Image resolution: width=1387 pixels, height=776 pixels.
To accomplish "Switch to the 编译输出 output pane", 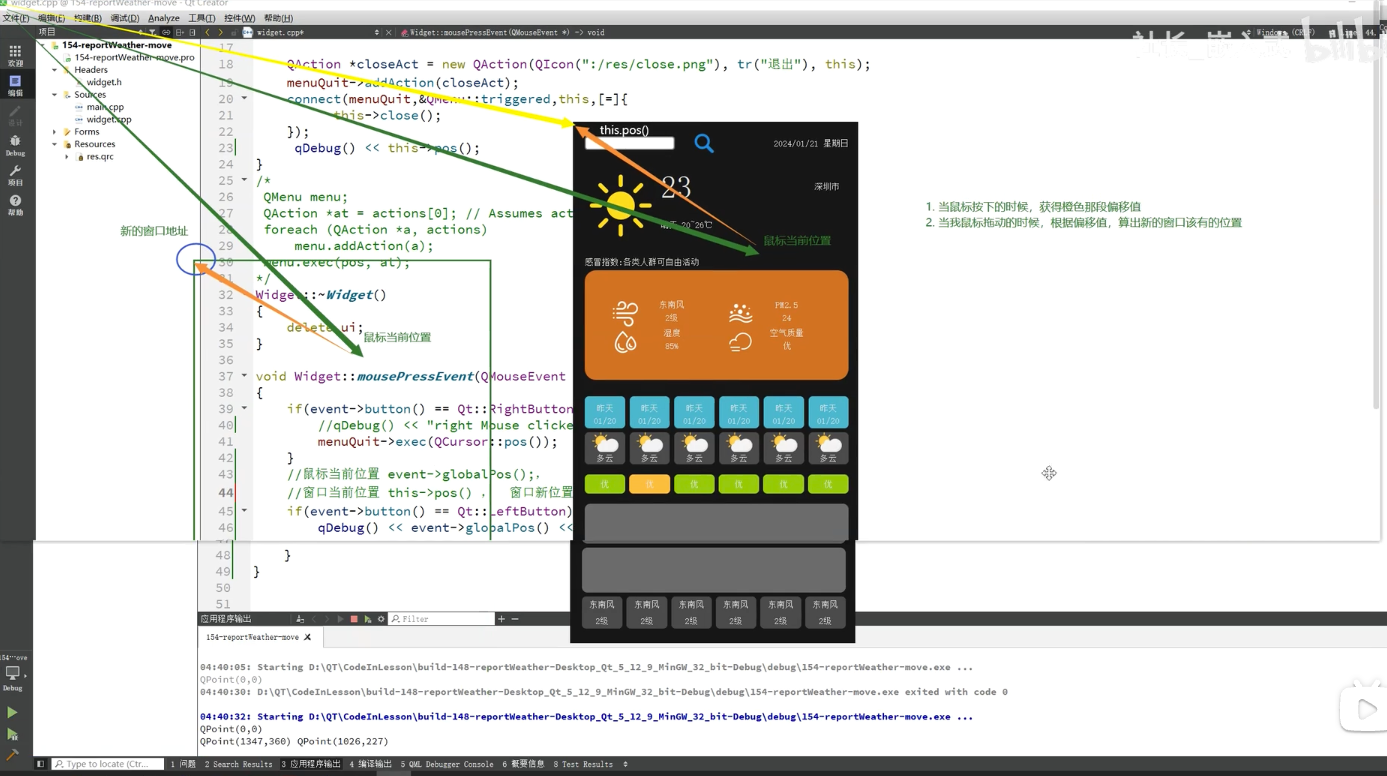I will point(370,764).
